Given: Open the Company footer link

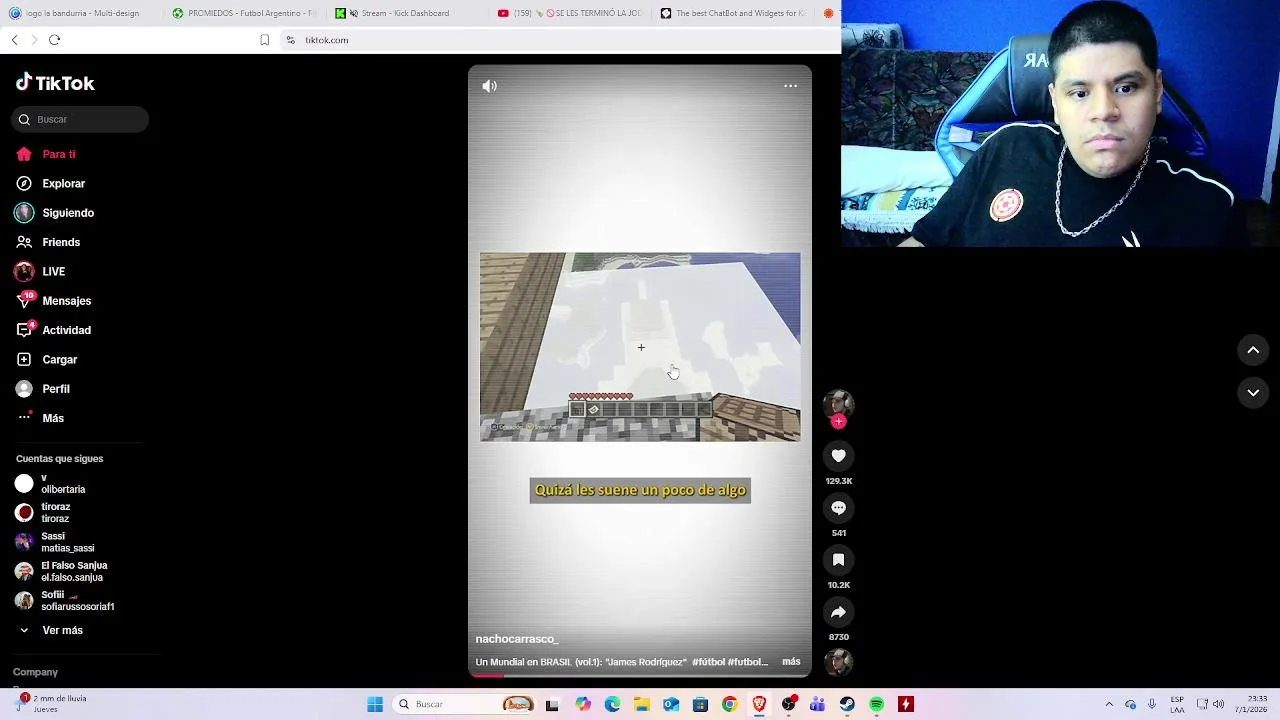Looking at the screenshot, I should pyautogui.click(x=35, y=672).
